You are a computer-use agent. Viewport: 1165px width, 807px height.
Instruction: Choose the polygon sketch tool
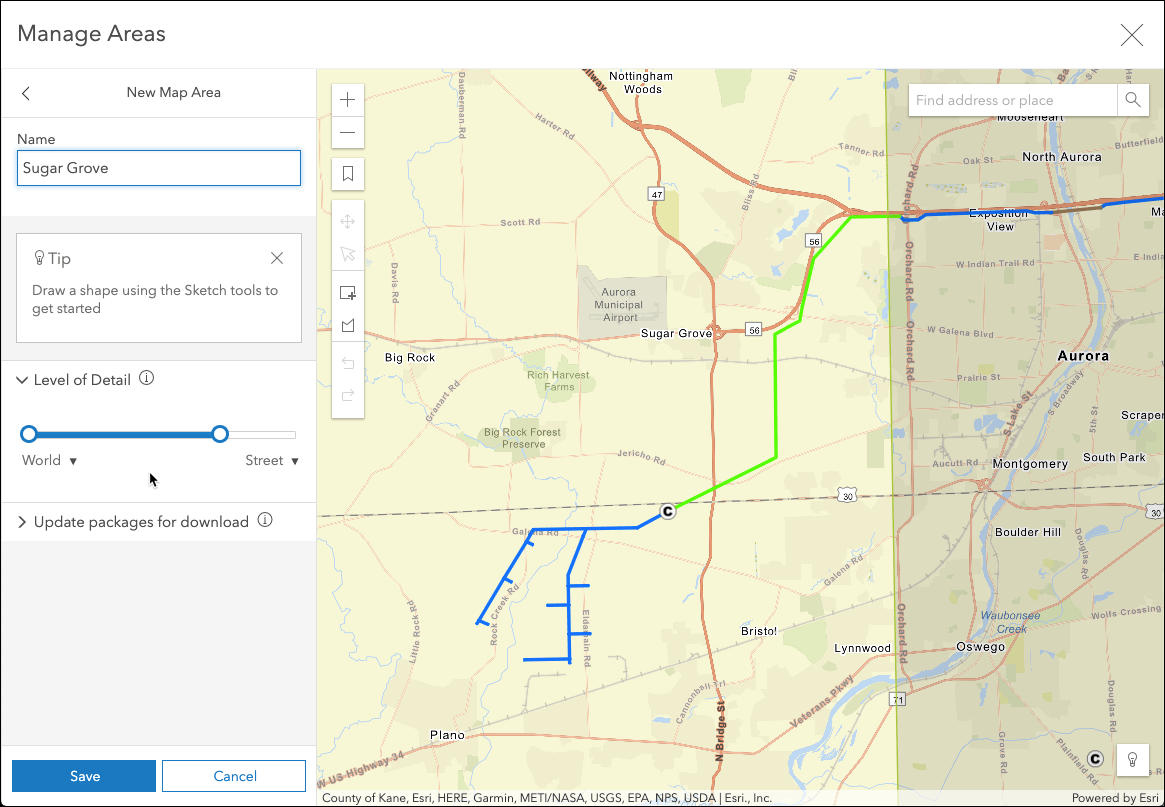(348, 325)
